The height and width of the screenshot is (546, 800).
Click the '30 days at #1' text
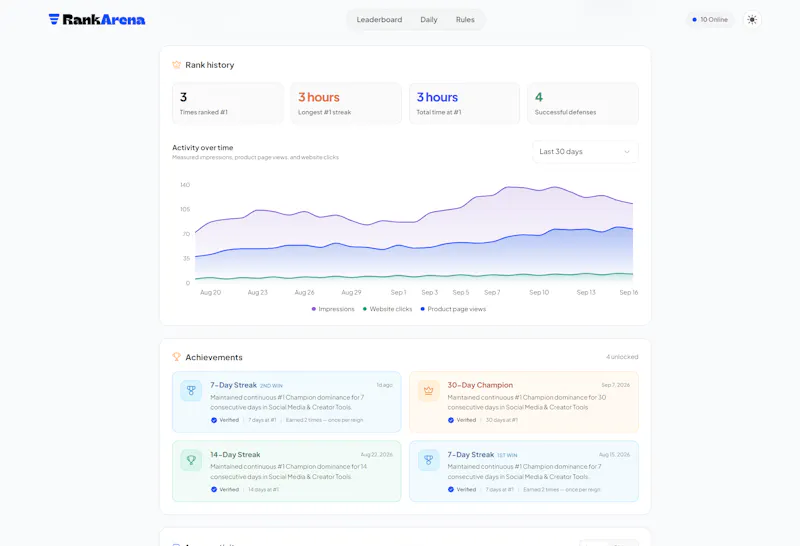502,420
